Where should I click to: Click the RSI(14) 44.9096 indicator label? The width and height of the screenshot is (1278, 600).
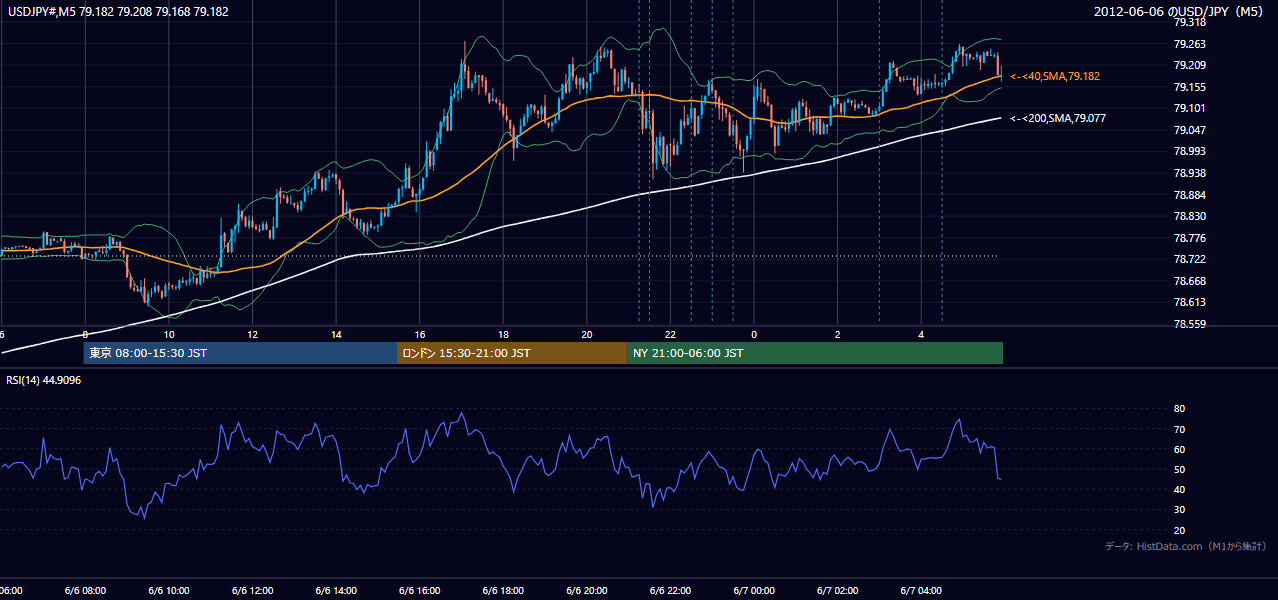coord(44,380)
